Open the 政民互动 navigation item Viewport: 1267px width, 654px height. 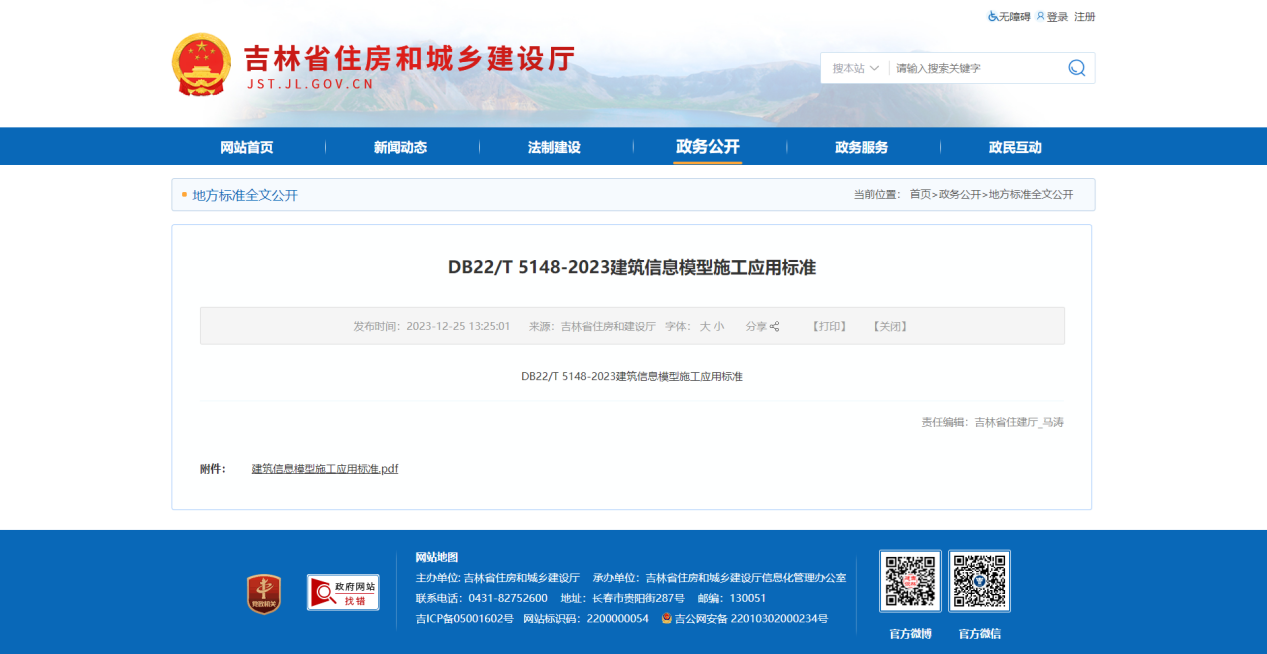(1015, 147)
